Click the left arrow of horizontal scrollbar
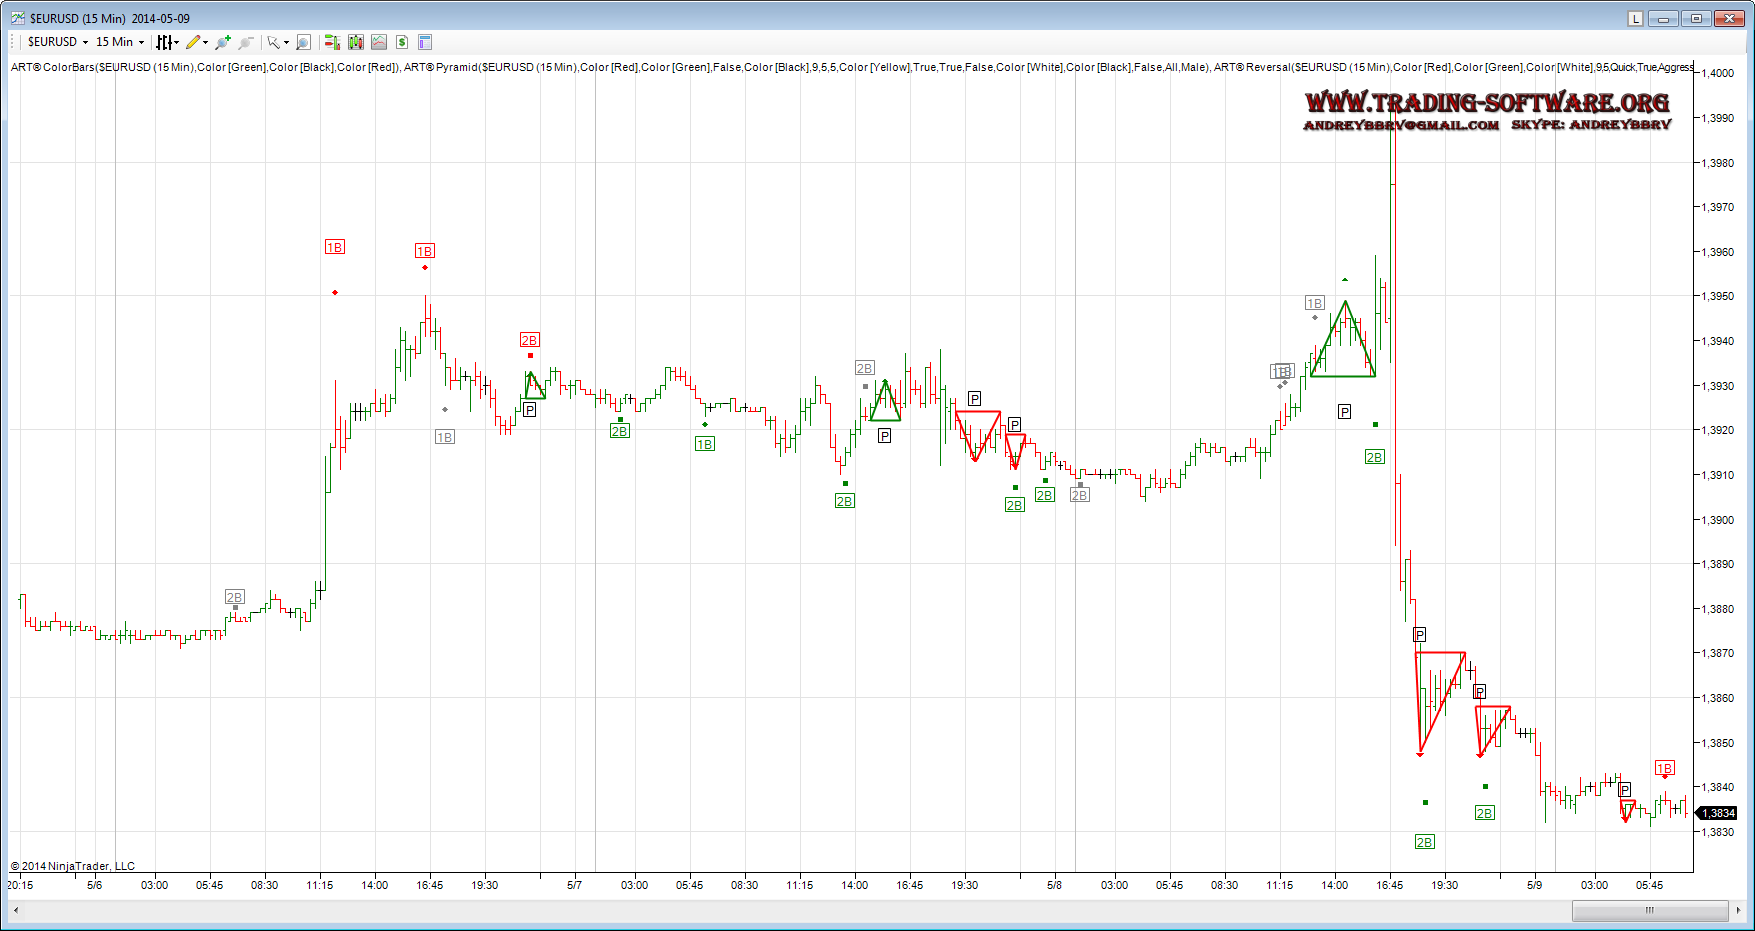1755x931 pixels. 16,910
